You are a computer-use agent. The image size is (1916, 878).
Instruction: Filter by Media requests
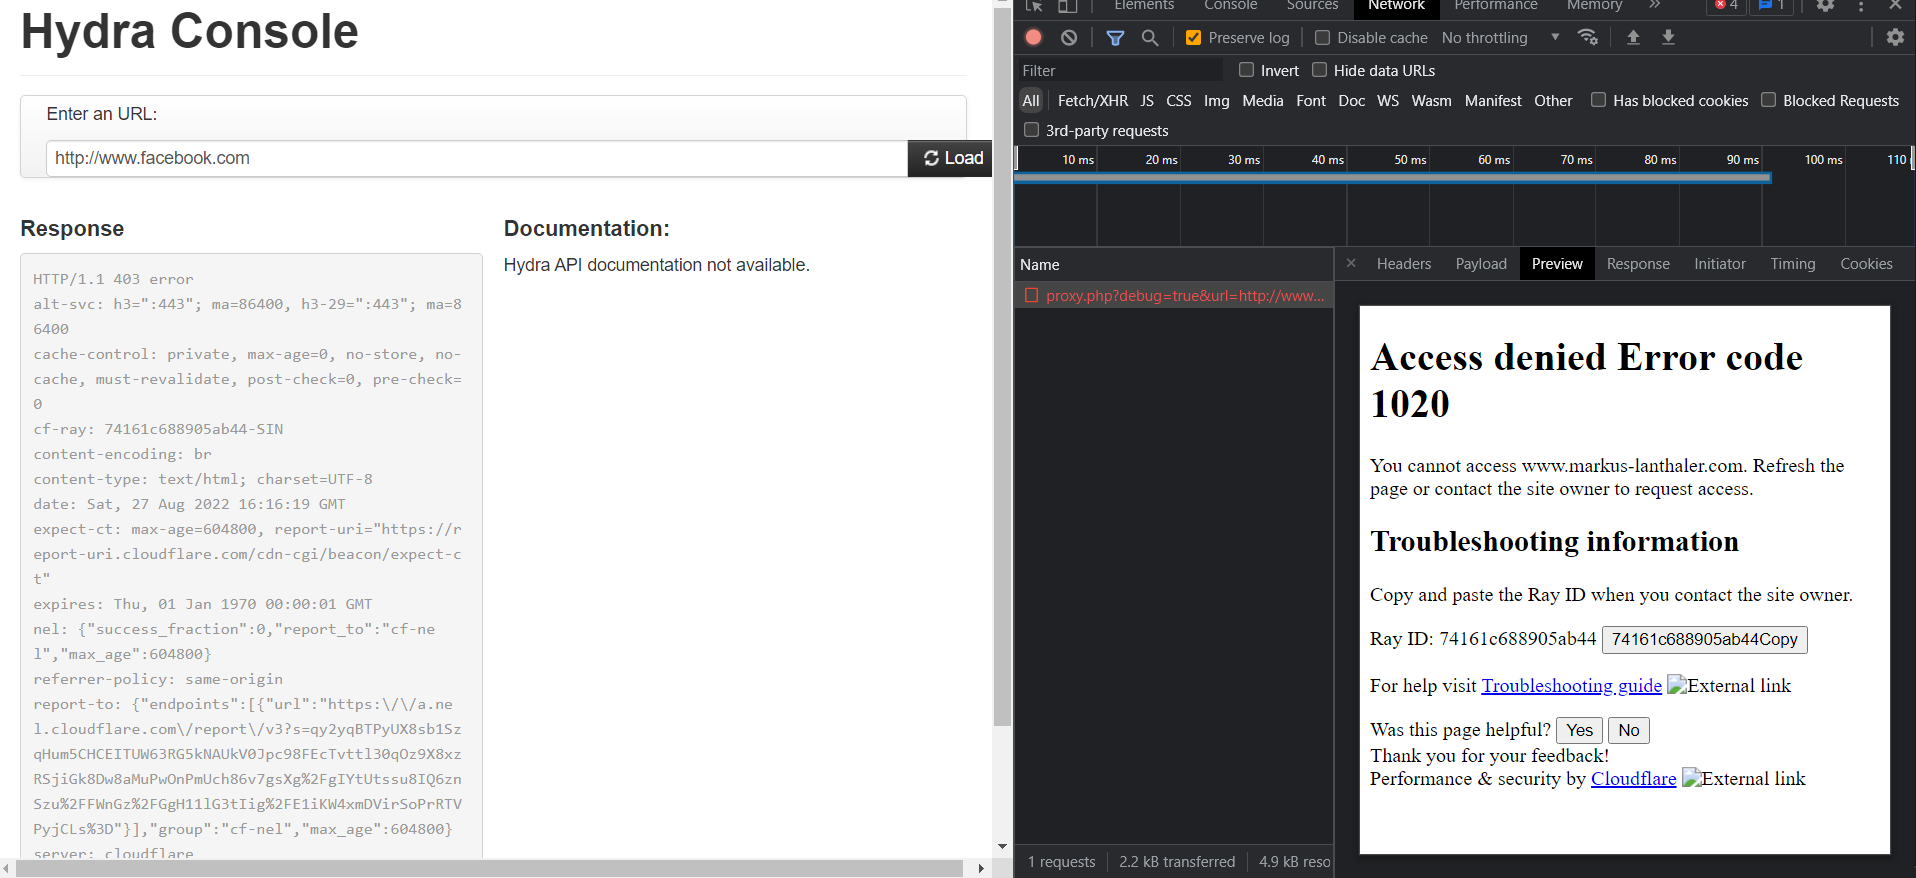coord(1262,101)
